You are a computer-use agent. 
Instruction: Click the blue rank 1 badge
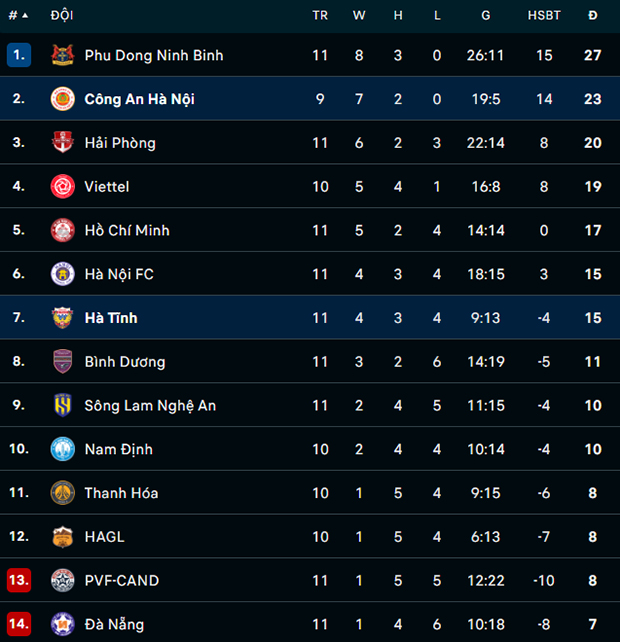click(x=19, y=55)
